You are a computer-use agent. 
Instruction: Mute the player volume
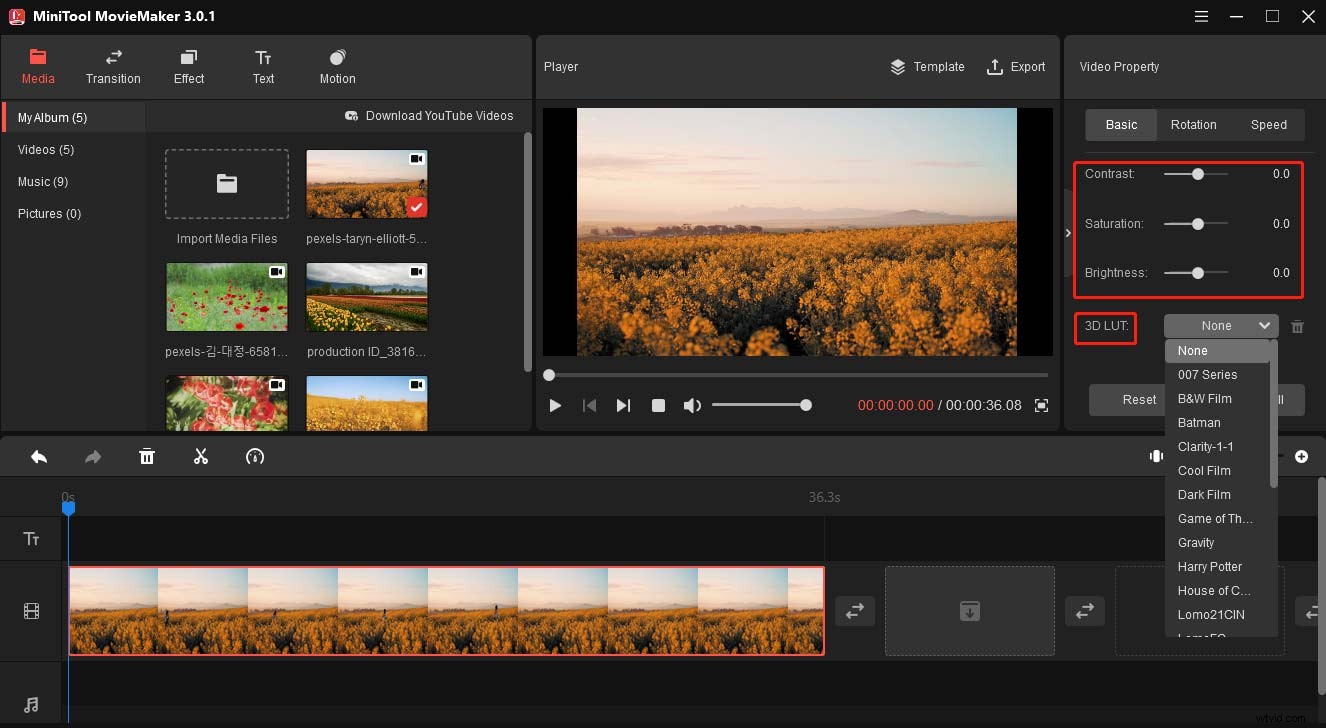tap(692, 405)
